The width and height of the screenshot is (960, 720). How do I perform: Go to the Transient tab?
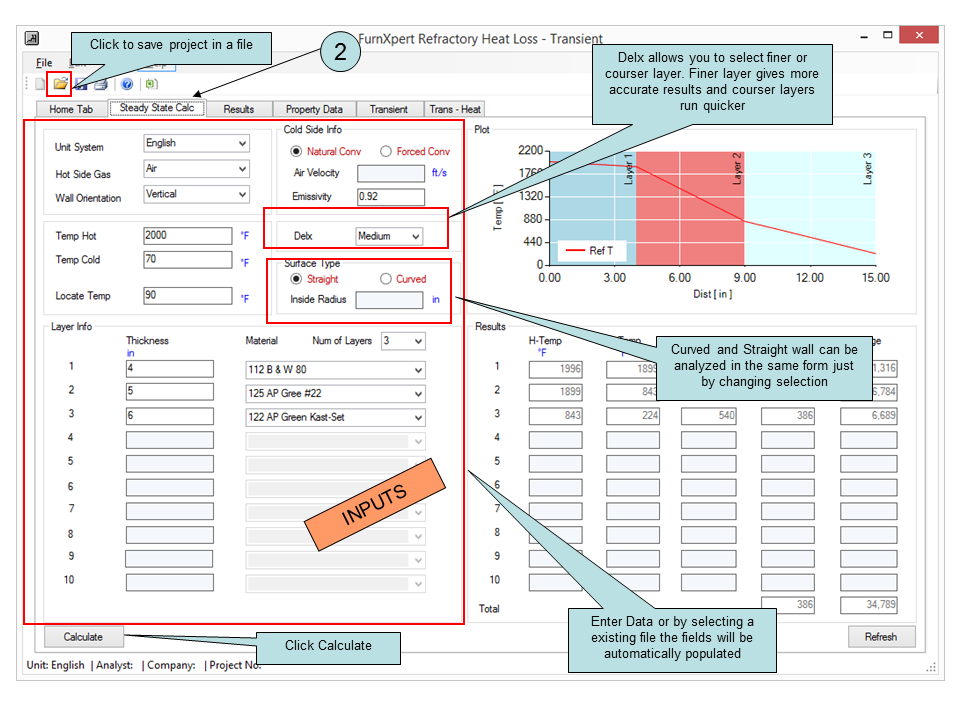point(389,109)
